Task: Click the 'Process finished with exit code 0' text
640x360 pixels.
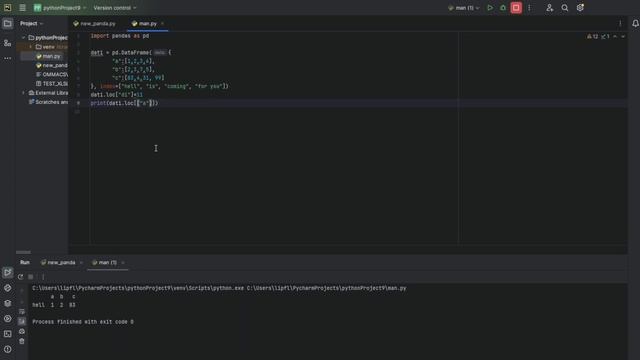Action: pyautogui.click(x=83, y=322)
